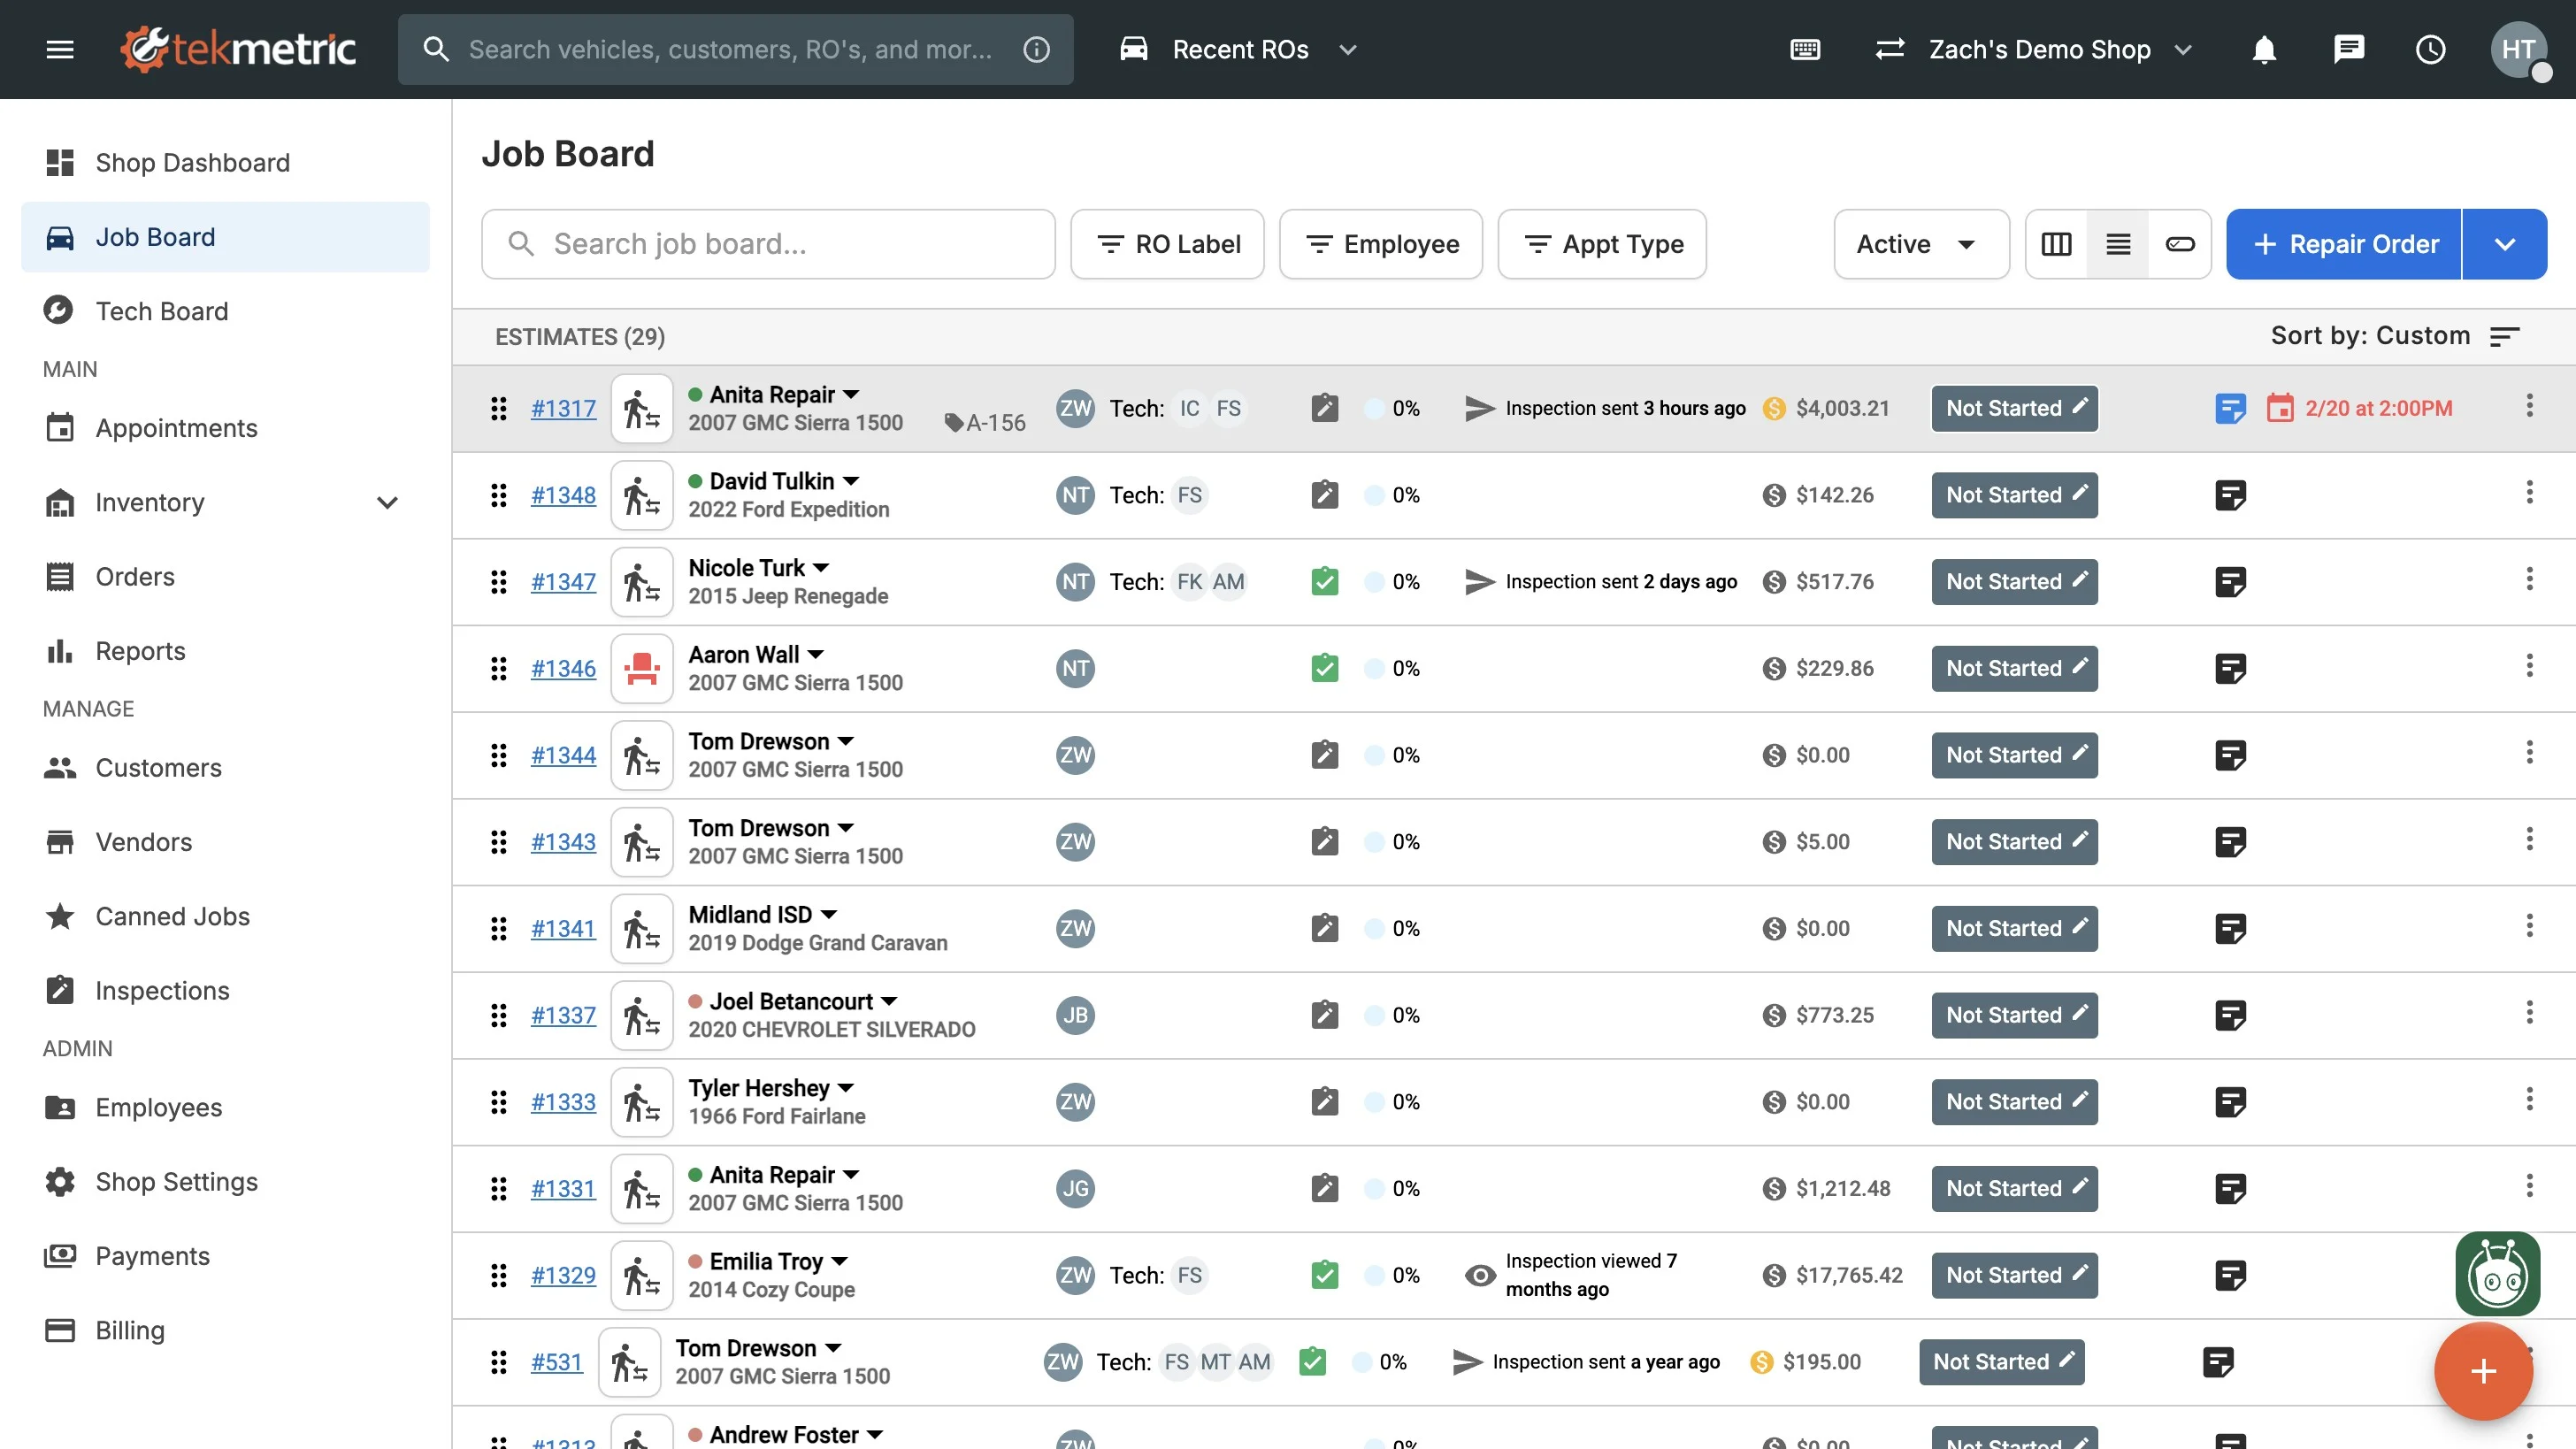Switch to the list view toggle
This screenshot has height=1449, width=2576.
point(2118,244)
